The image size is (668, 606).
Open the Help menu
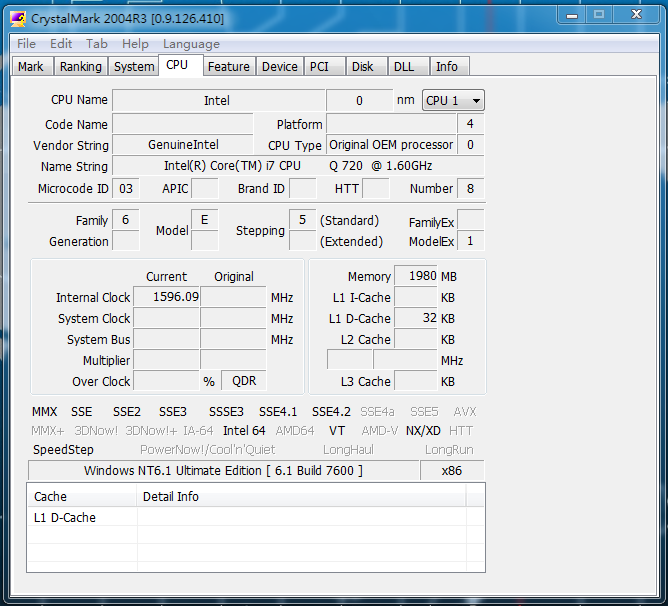tap(135, 43)
